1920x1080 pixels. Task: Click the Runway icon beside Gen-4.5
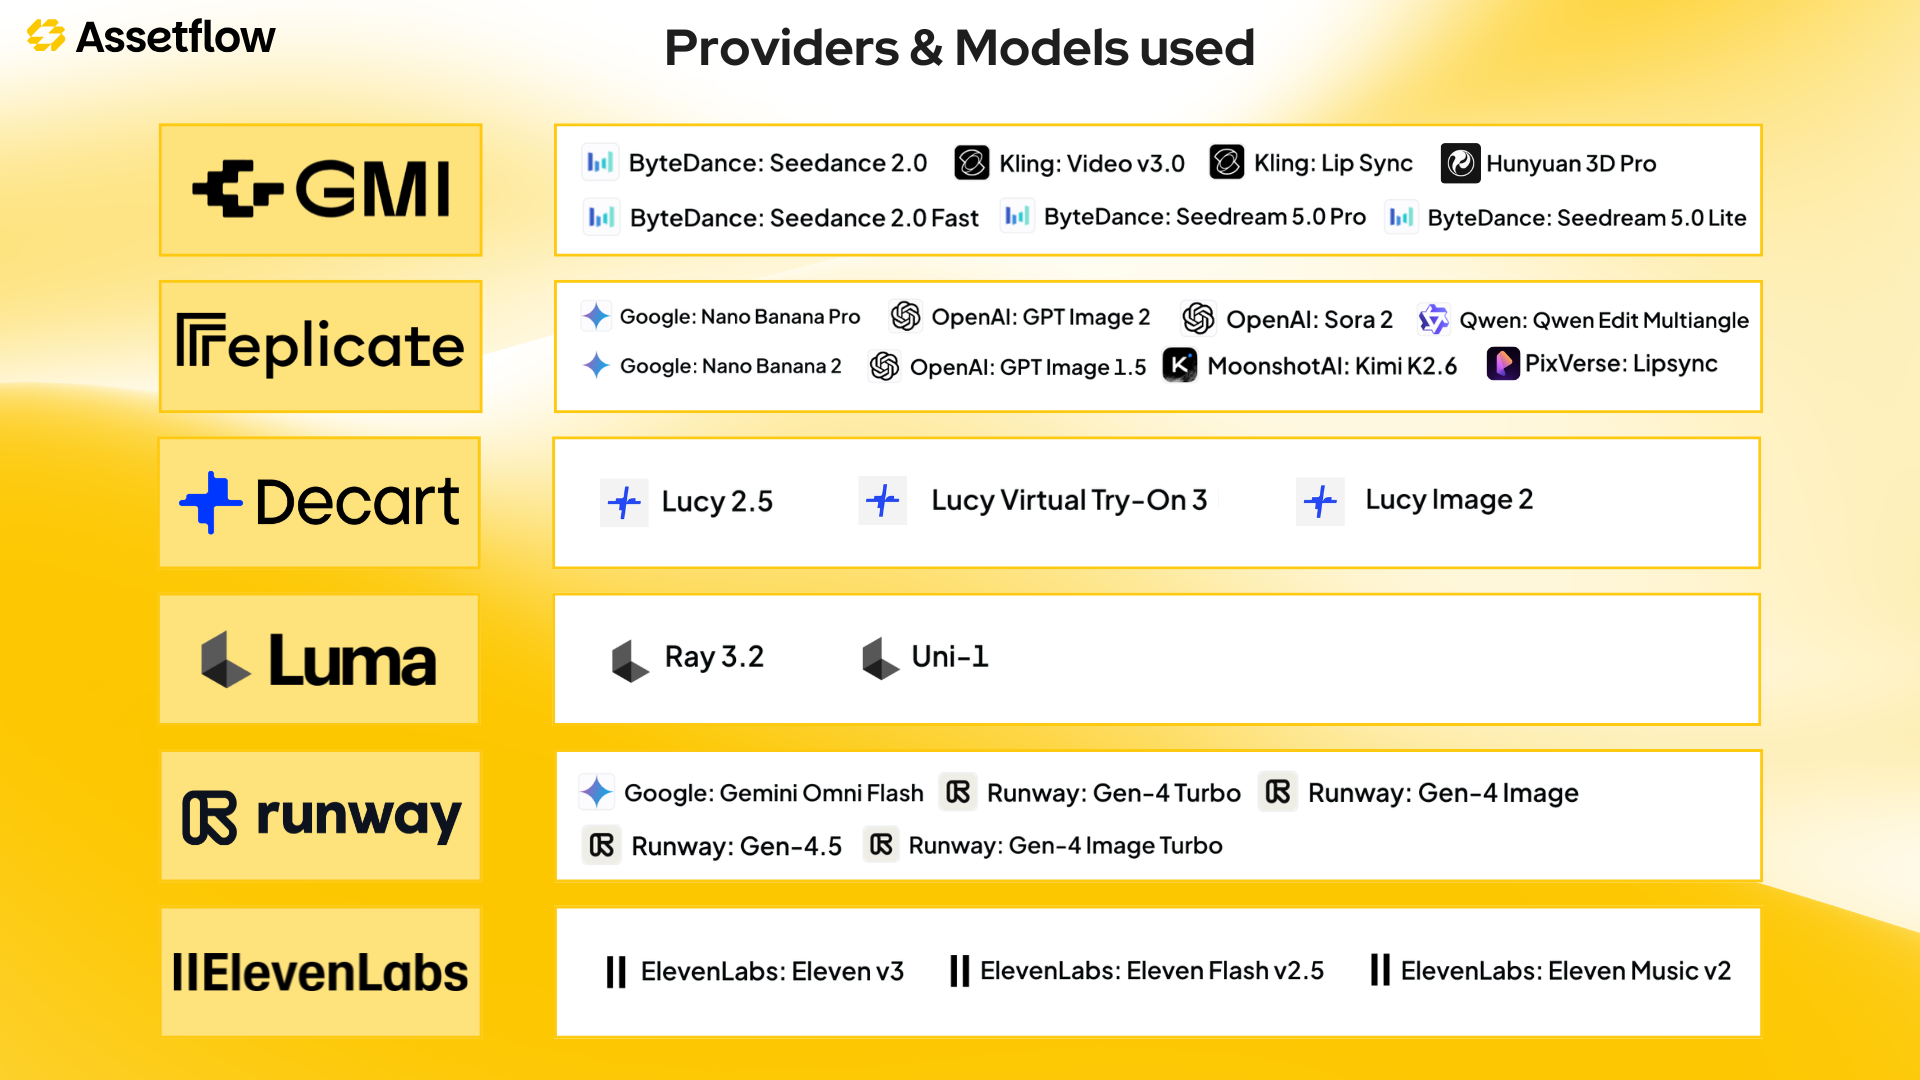tap(602, 846)
